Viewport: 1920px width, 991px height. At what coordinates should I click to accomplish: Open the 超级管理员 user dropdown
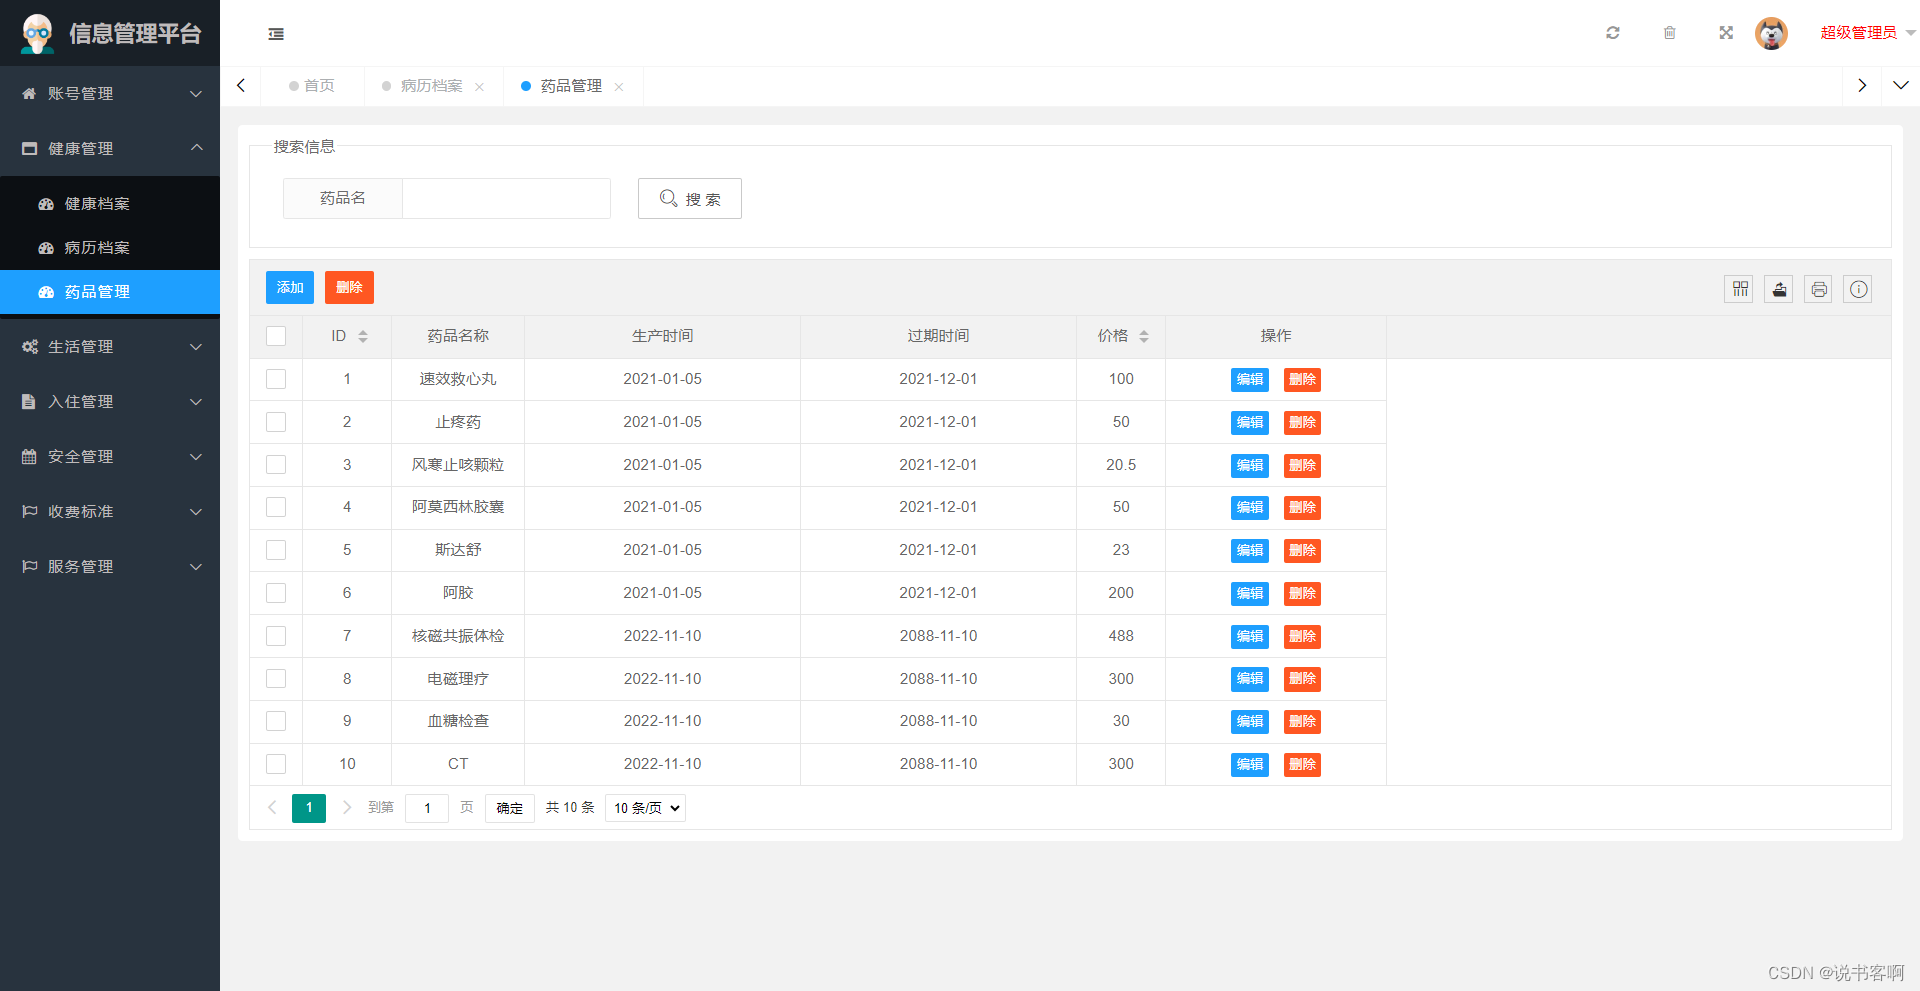coord(1867,33)
